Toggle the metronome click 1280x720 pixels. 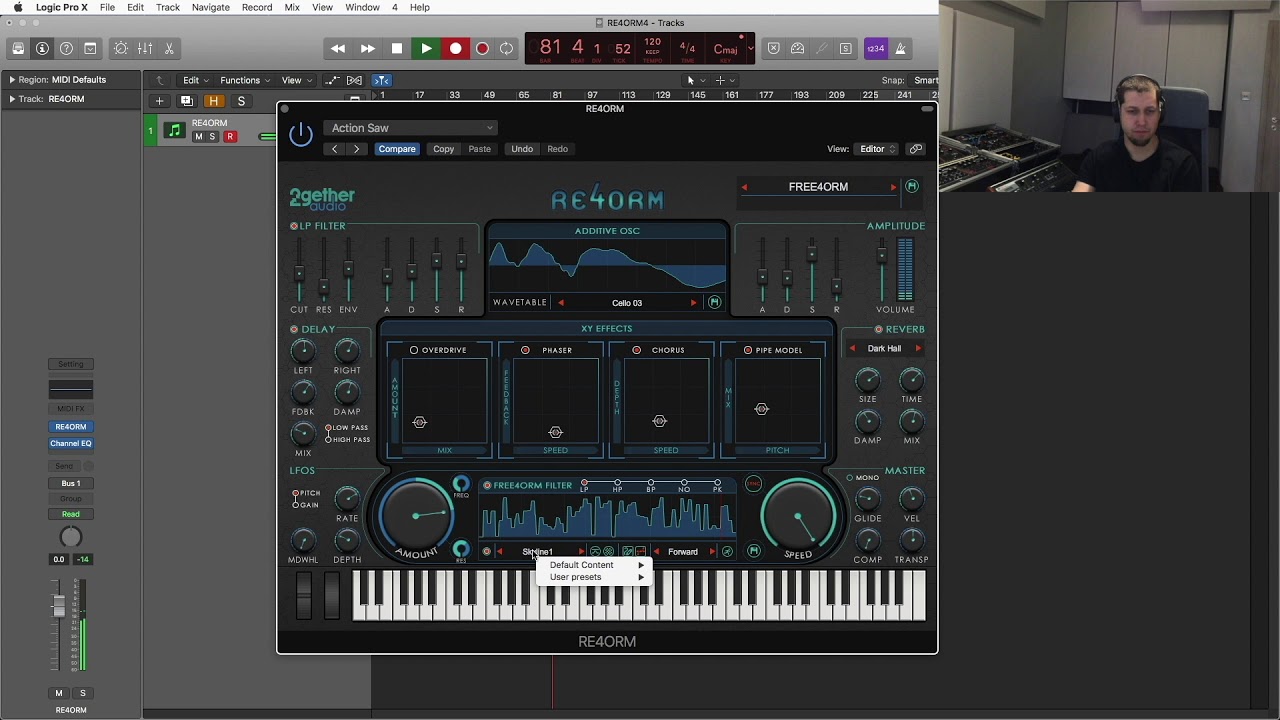(x=900, y=48)
